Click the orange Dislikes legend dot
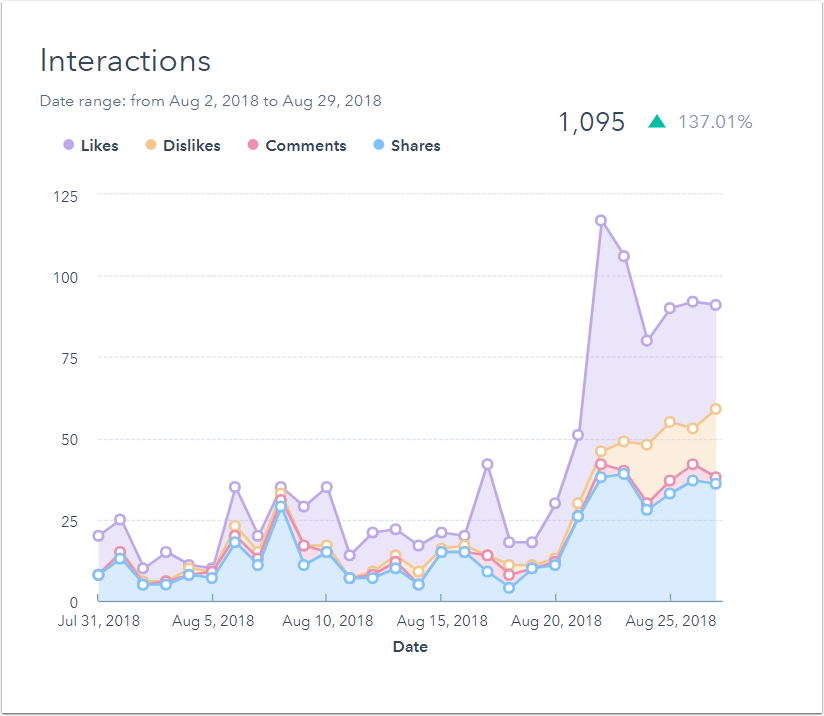The height and width of the screenshot is (716, 824). (x=151, y=146)
